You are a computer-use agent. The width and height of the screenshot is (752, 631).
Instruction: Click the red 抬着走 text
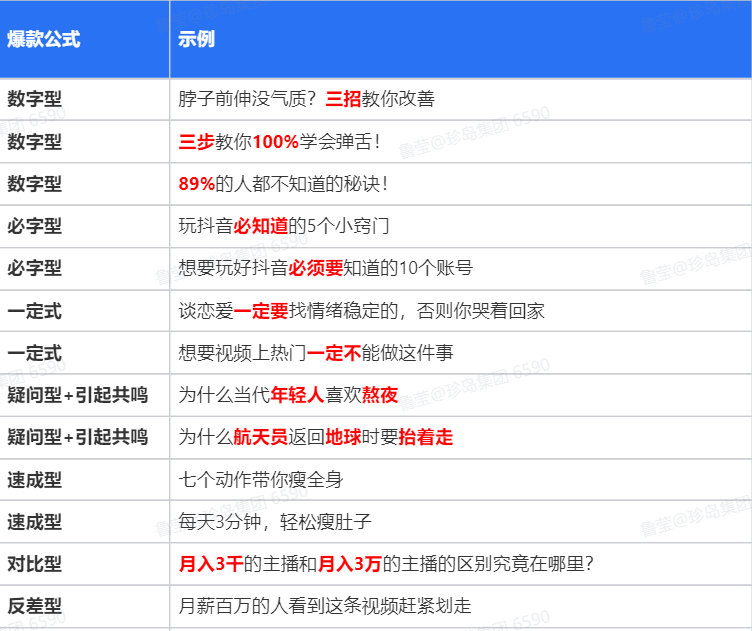[x=425, y=438]
